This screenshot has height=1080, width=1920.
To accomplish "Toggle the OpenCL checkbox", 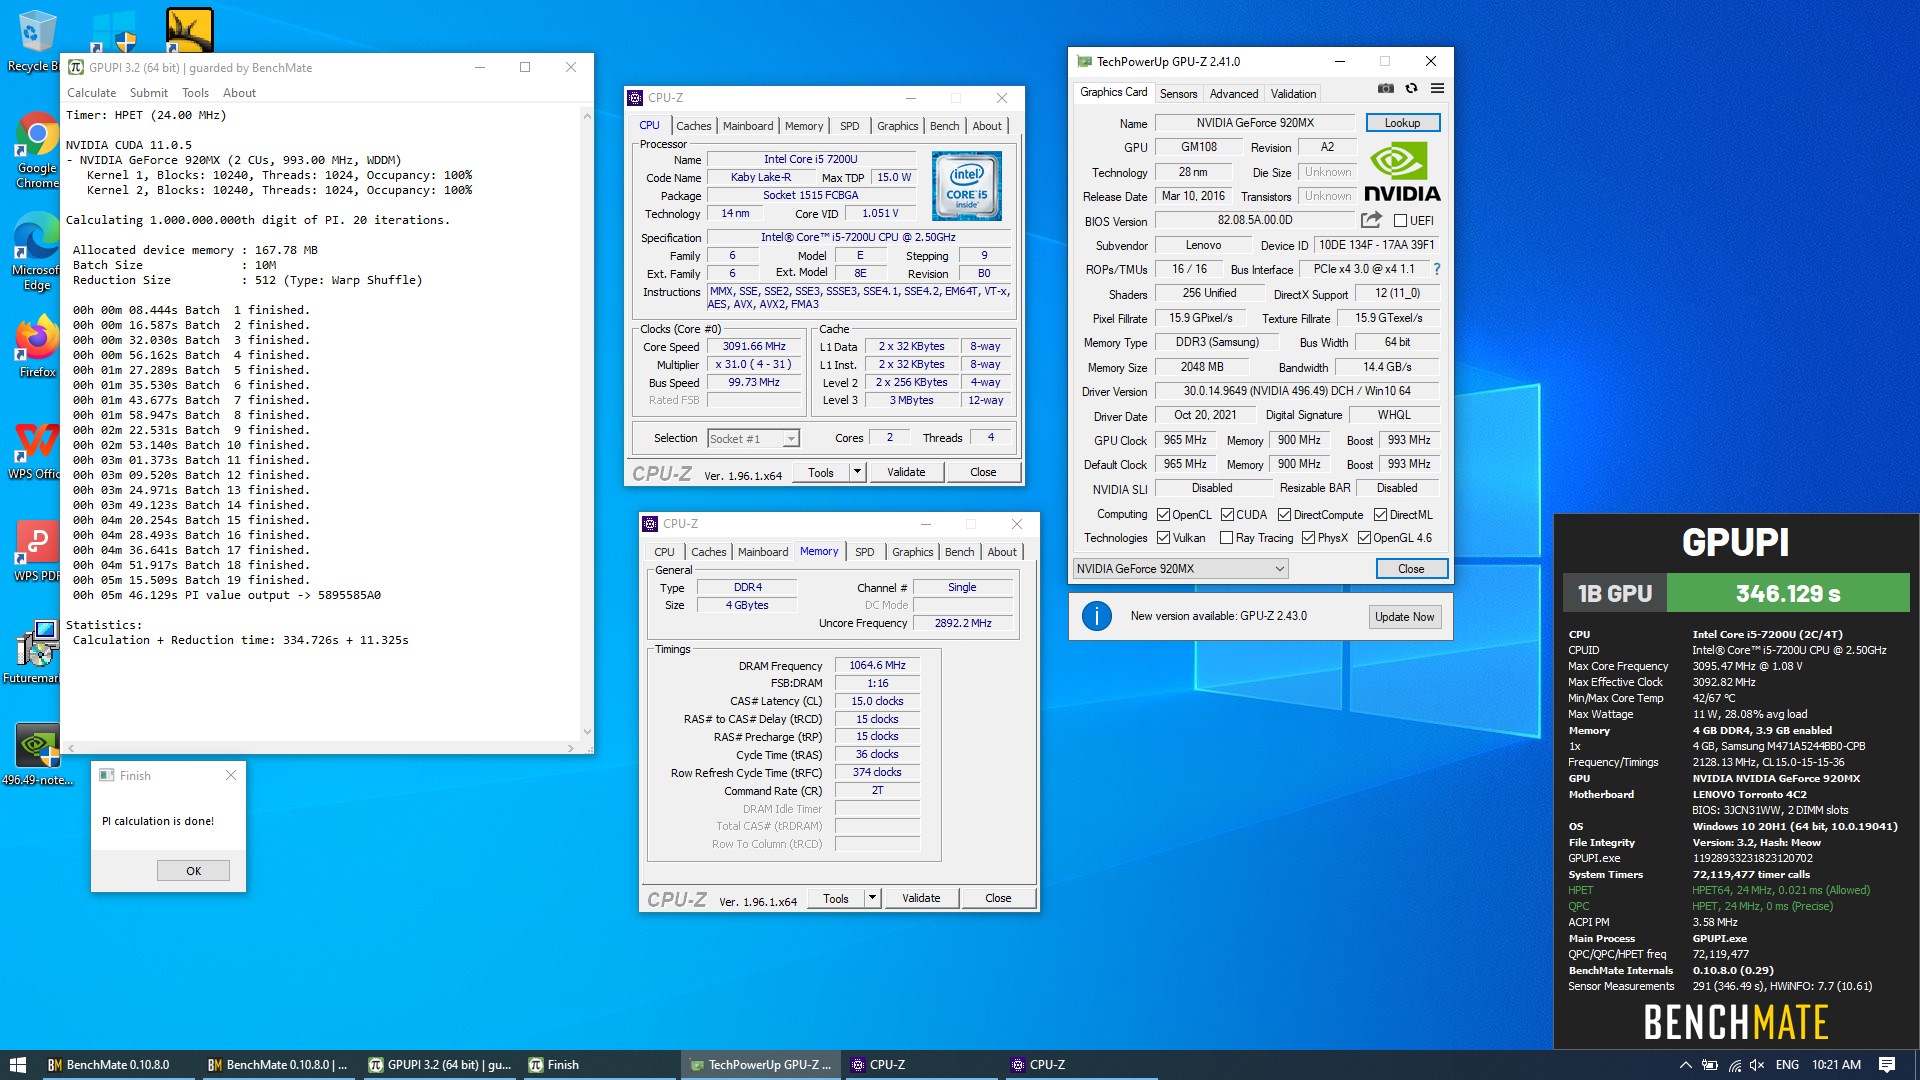I will pos(1163,515).
